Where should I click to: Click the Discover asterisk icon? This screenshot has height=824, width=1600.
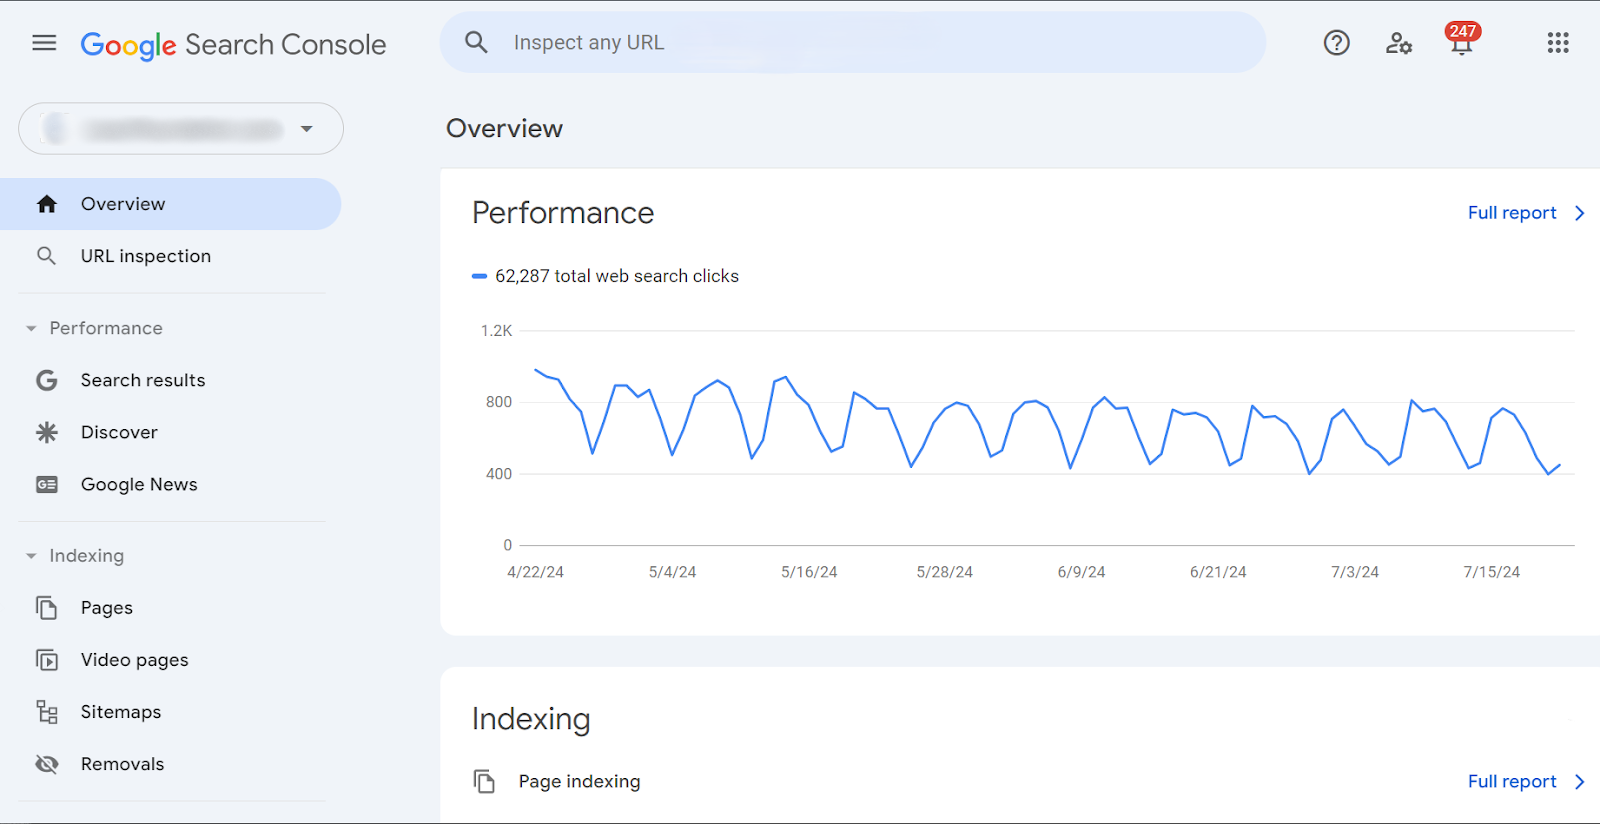(47, 432)
